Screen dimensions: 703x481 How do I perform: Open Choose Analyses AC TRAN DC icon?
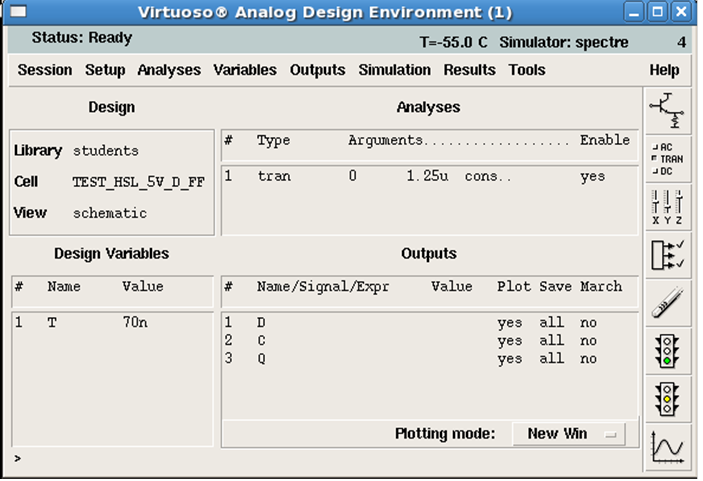(x=667, y=159)
